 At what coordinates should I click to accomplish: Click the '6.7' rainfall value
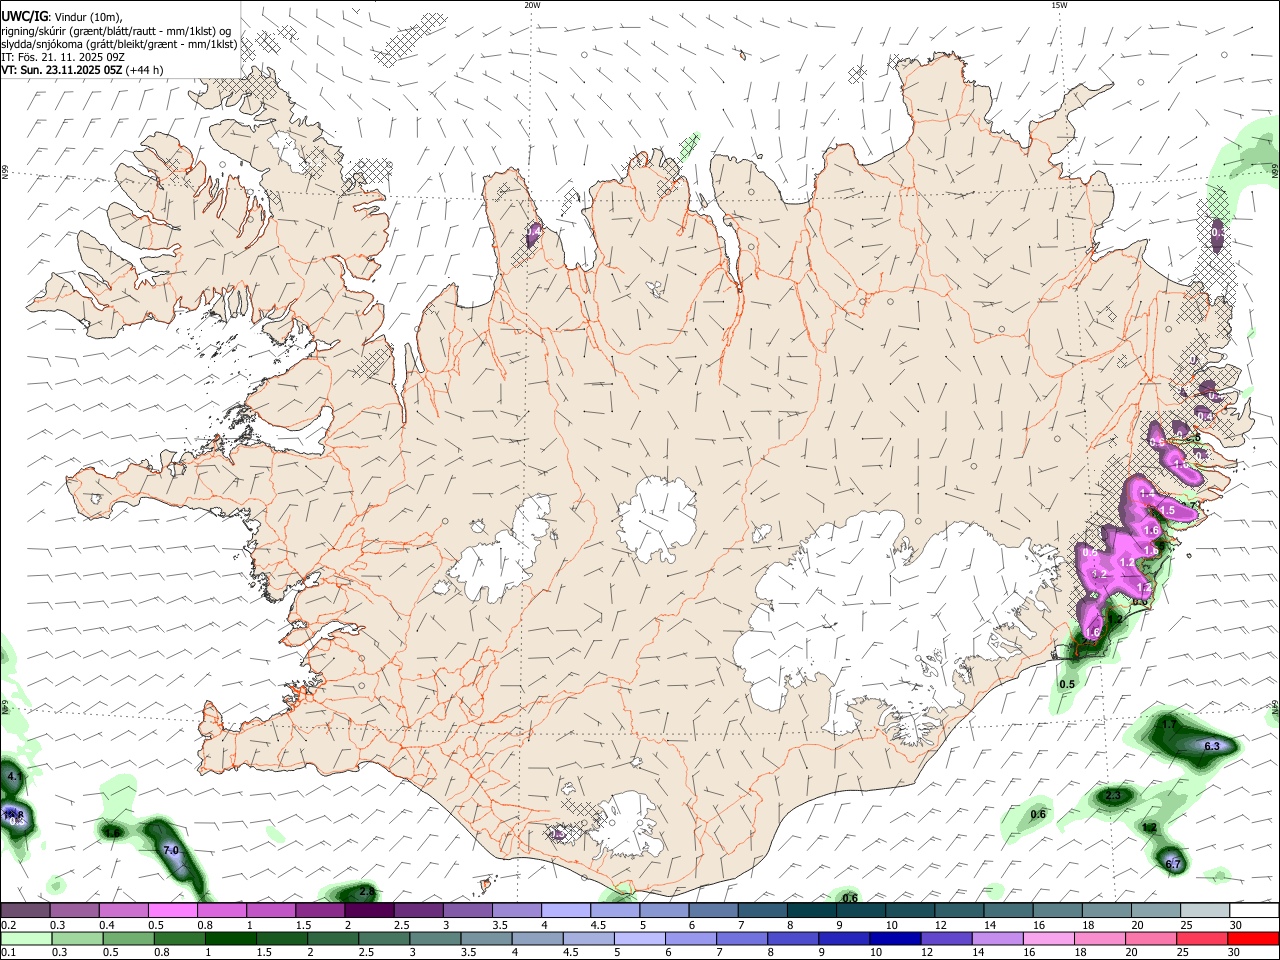(x=1174, y=864)
